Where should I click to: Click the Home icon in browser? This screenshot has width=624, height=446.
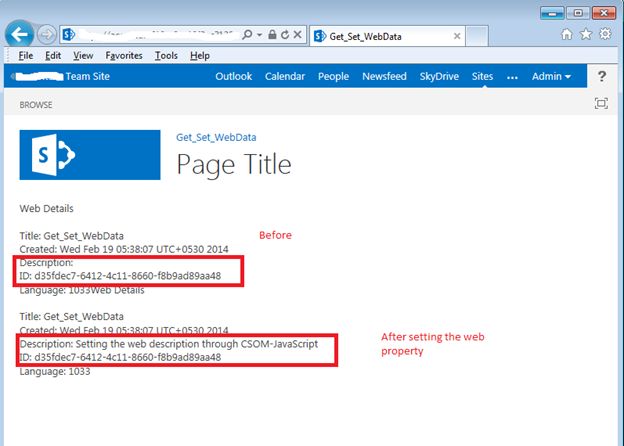click(x=567, y=34)
